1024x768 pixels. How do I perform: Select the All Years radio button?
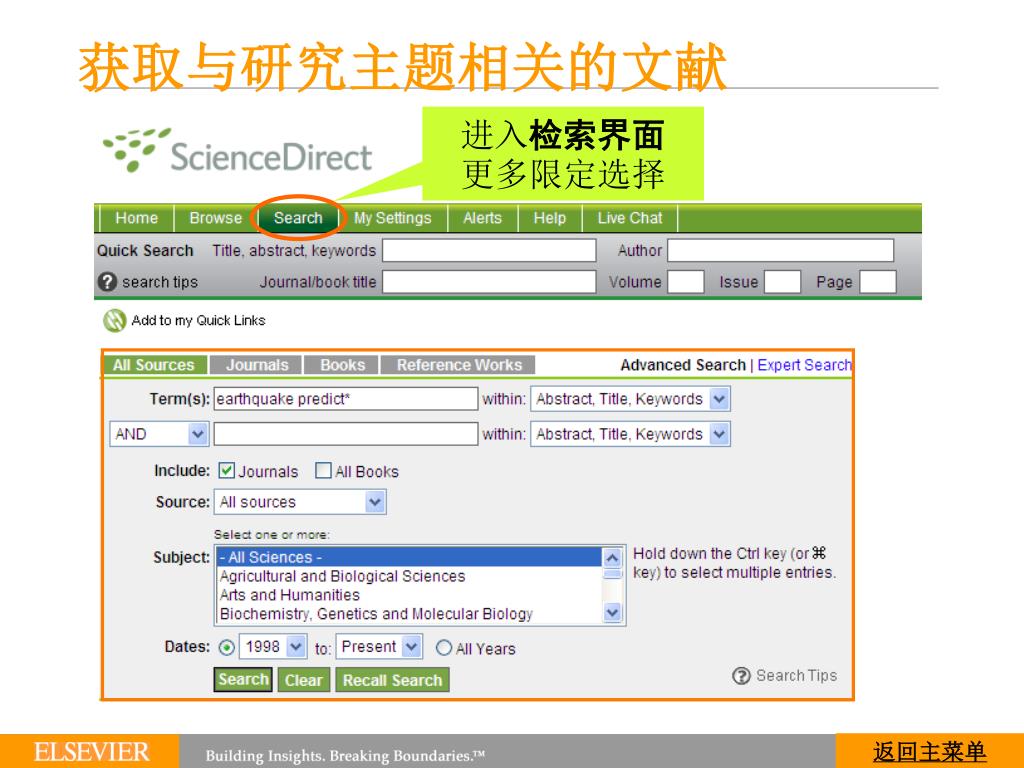[443, 648]
